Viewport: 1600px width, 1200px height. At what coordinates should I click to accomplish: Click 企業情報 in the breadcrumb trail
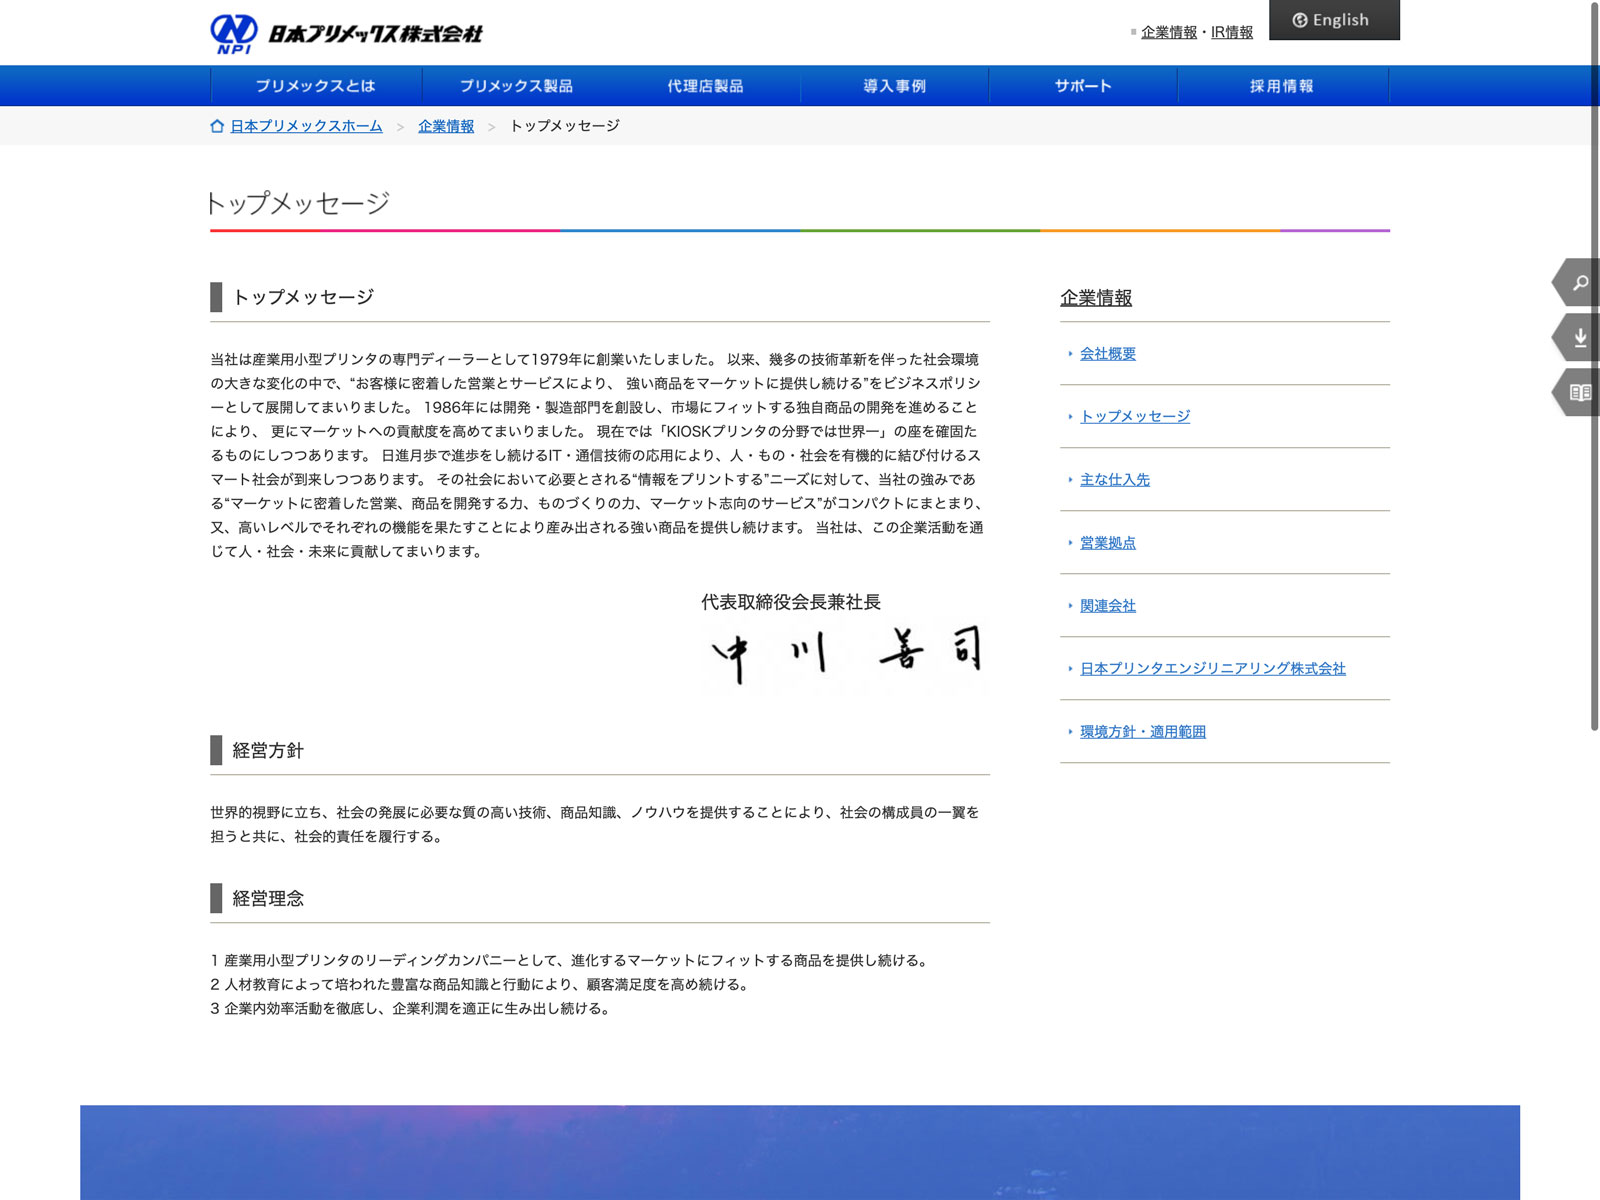click(x=446, y=126)
